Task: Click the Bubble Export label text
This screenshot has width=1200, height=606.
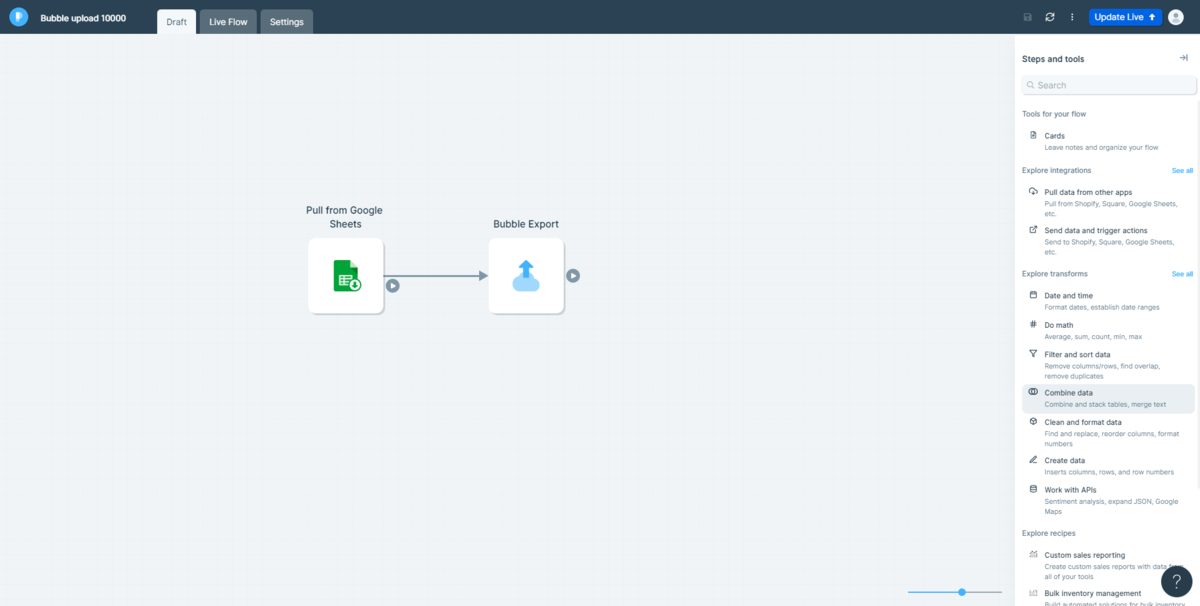Action: click(526, 224)
